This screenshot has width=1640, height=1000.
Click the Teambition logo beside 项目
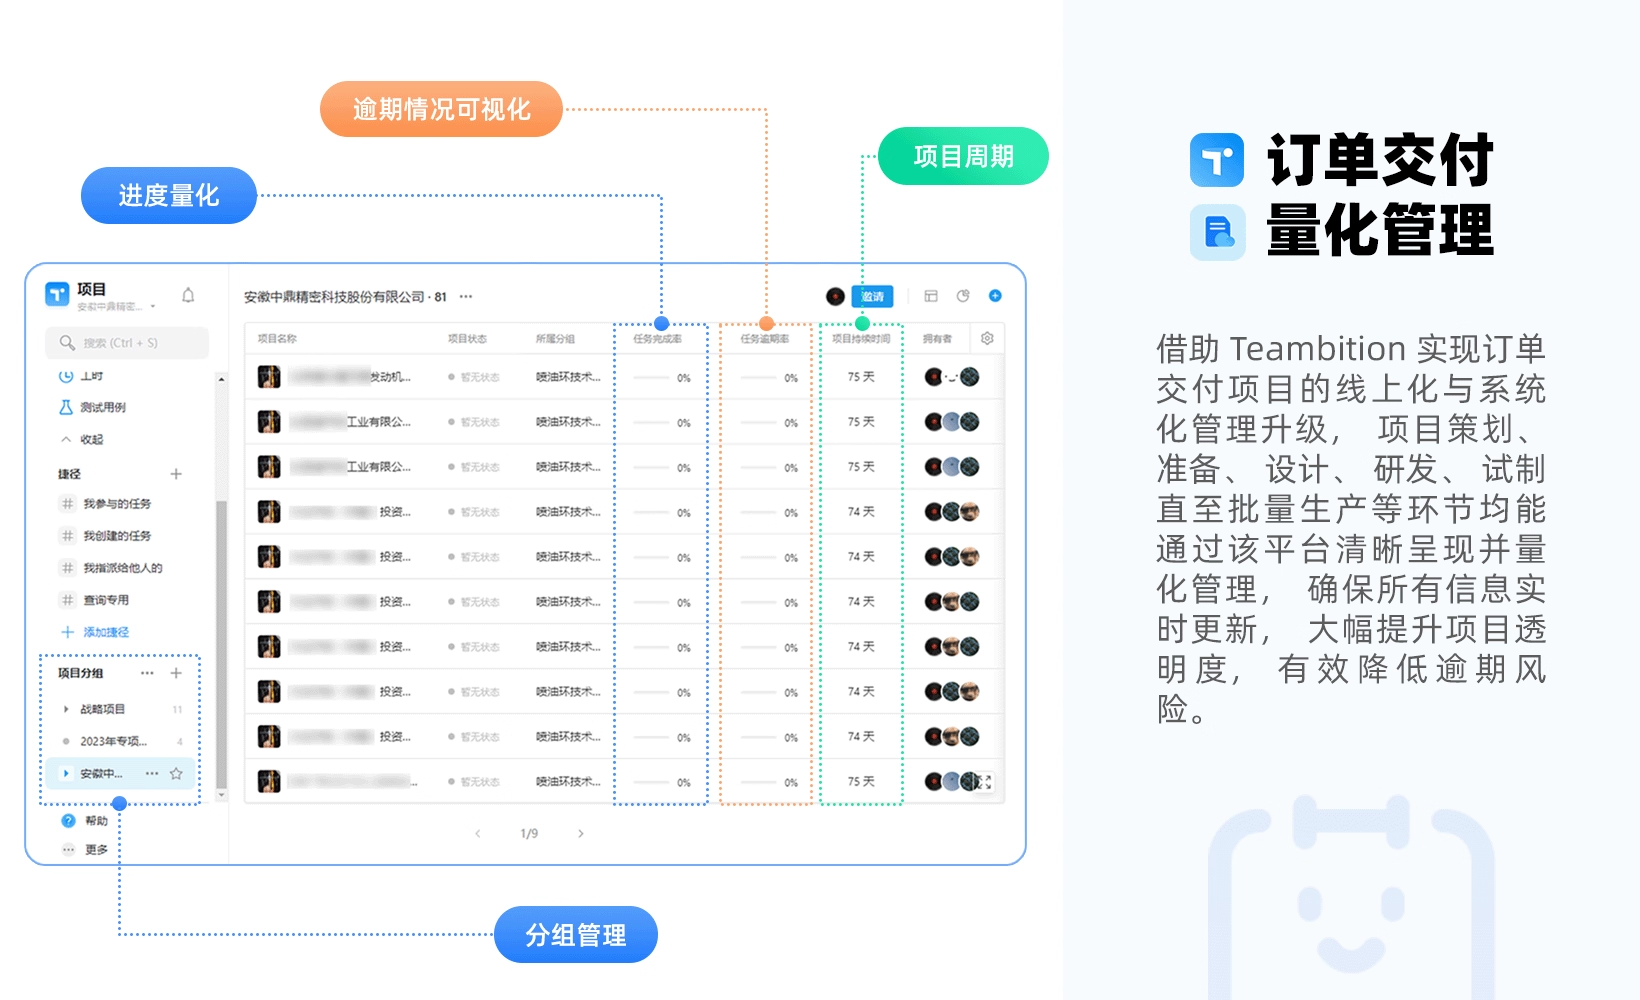click(57, 294)
